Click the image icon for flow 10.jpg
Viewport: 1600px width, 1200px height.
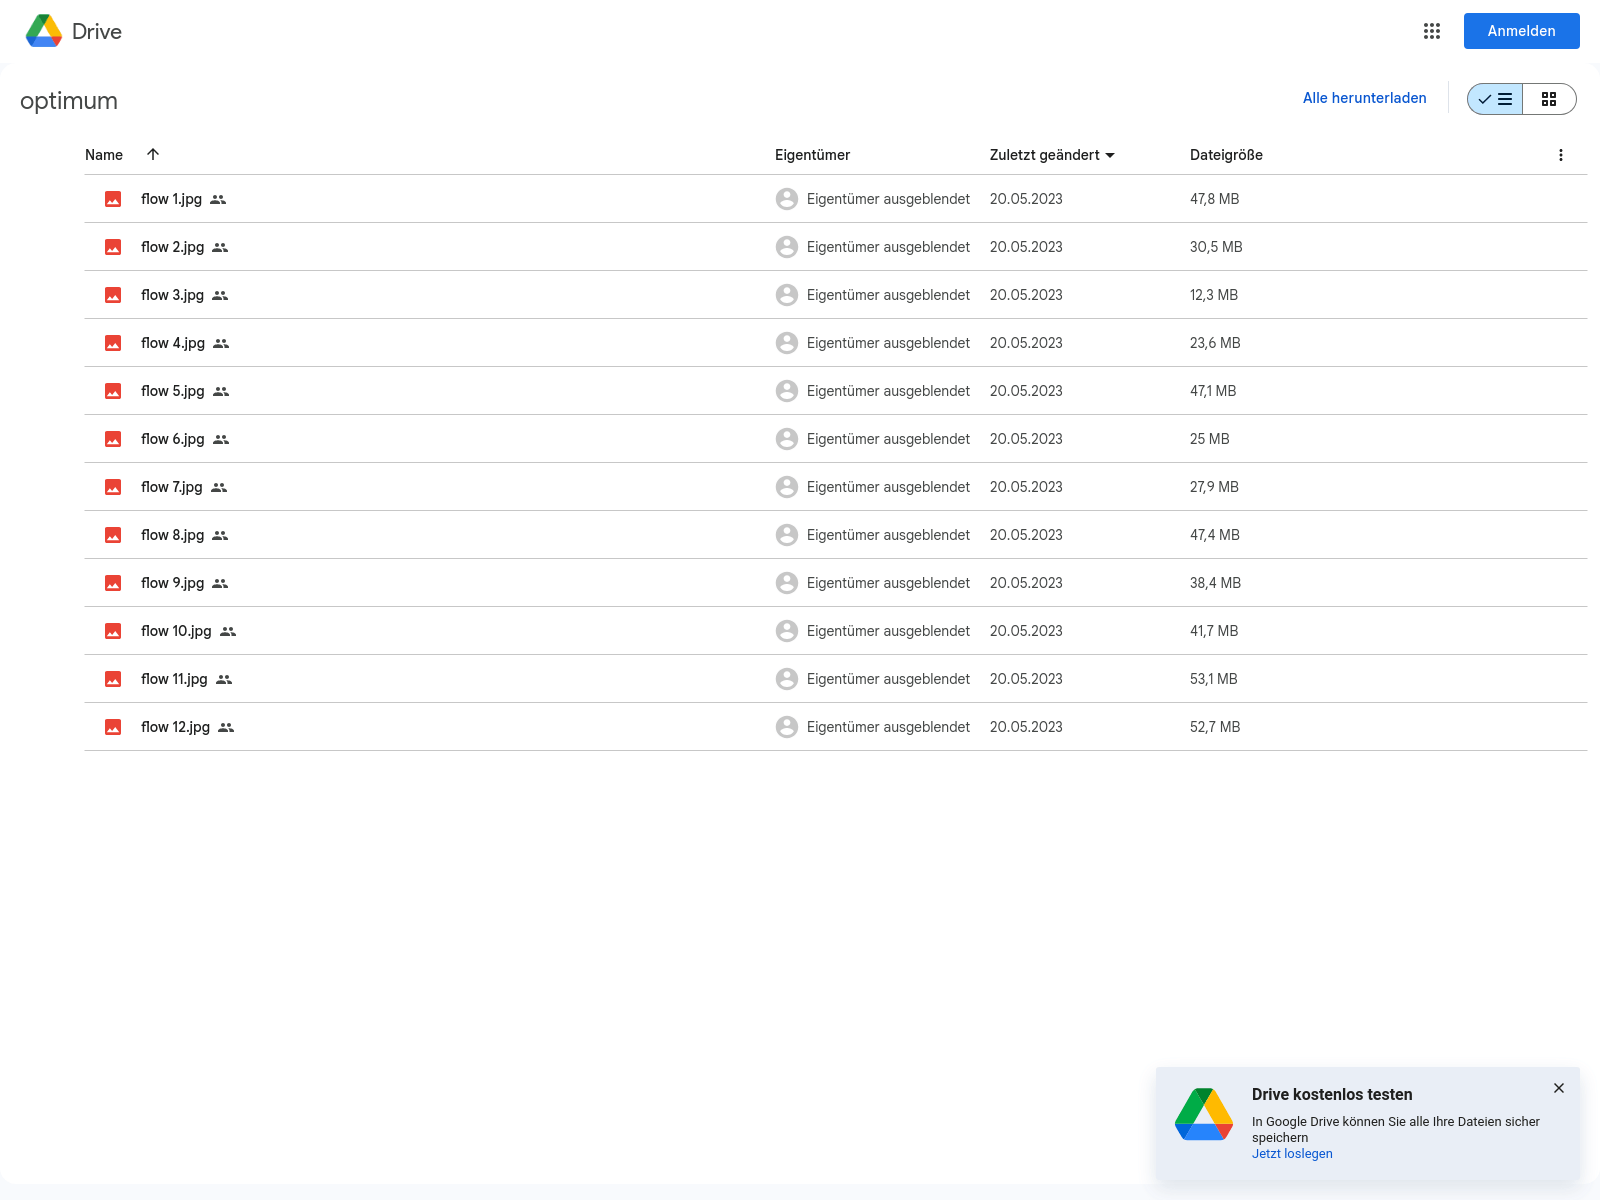pyautogui.click(x=113, y=631)
